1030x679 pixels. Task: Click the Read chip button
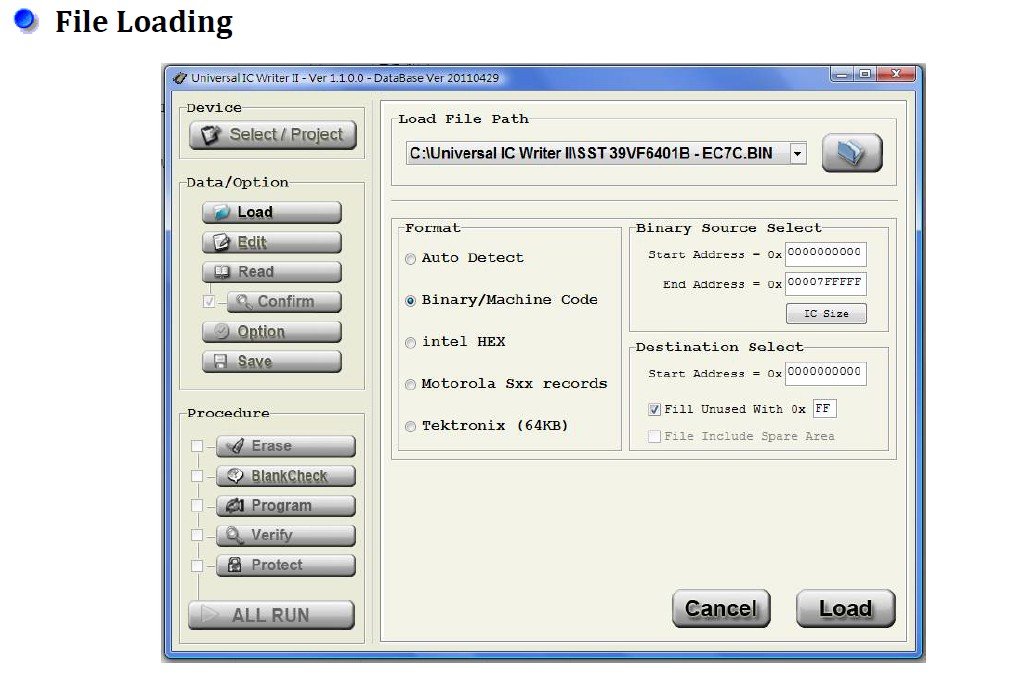272,272
